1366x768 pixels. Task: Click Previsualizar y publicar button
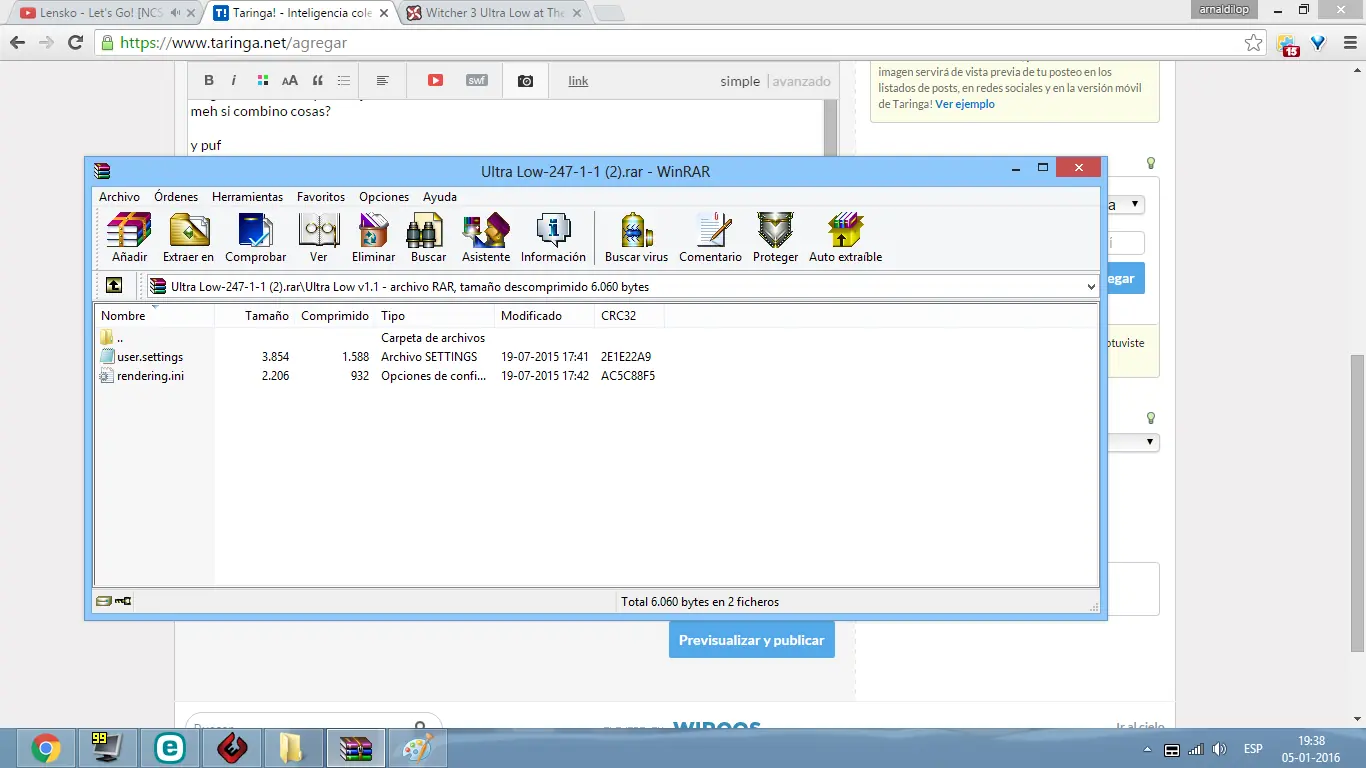coord(752,640)
